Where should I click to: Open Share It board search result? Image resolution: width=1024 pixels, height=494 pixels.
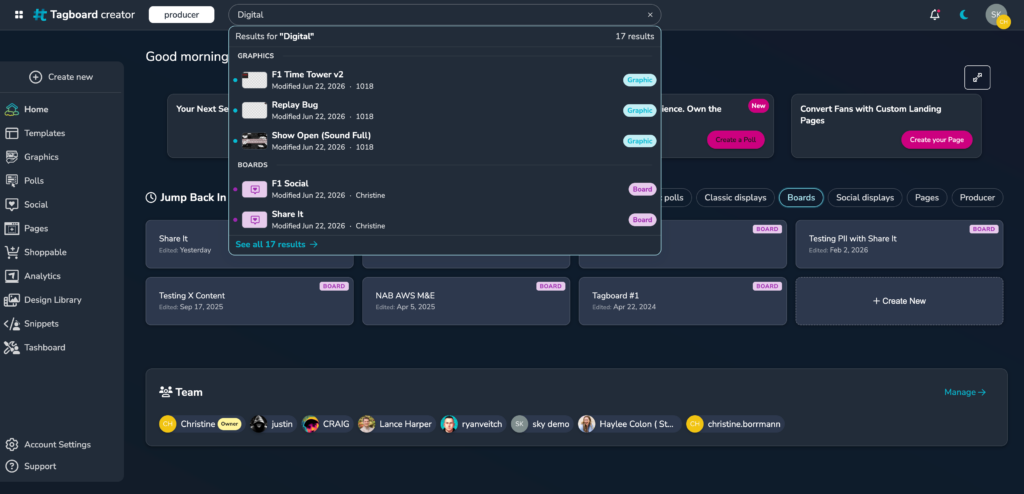(445, 220)
